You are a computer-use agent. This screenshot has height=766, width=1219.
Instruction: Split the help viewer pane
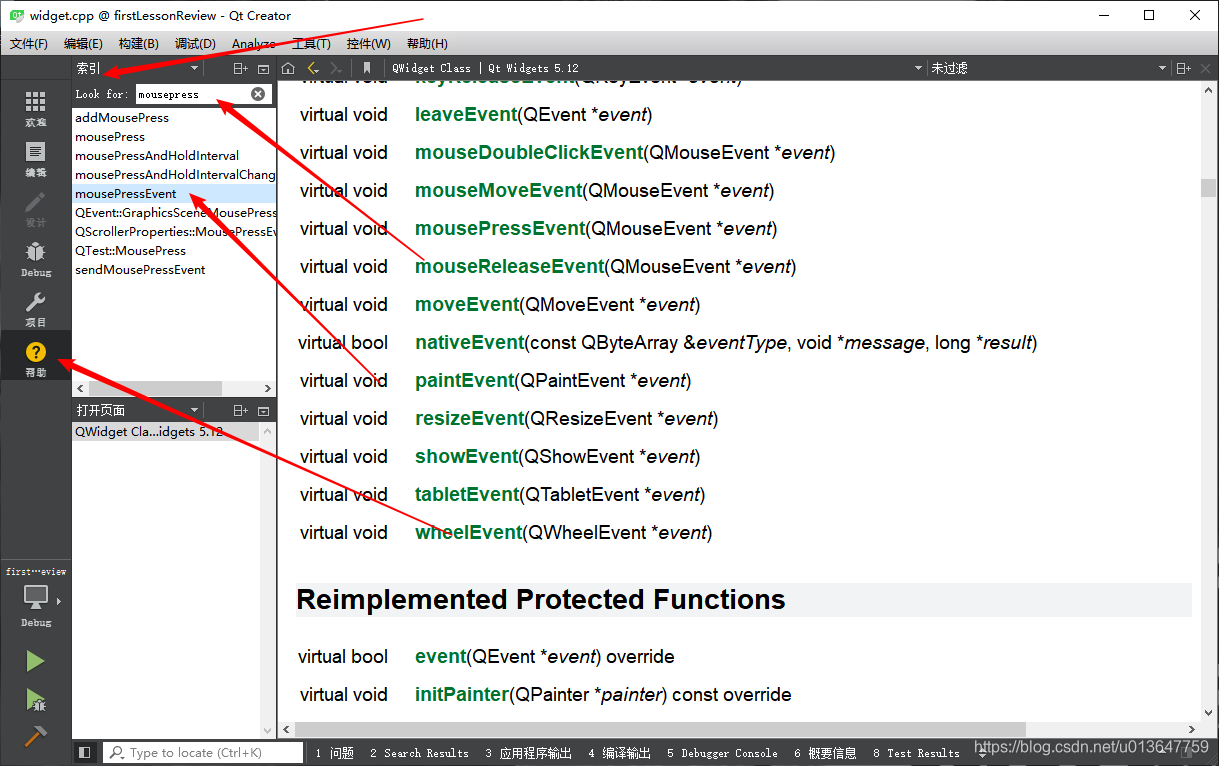(x=1184, y=68)
